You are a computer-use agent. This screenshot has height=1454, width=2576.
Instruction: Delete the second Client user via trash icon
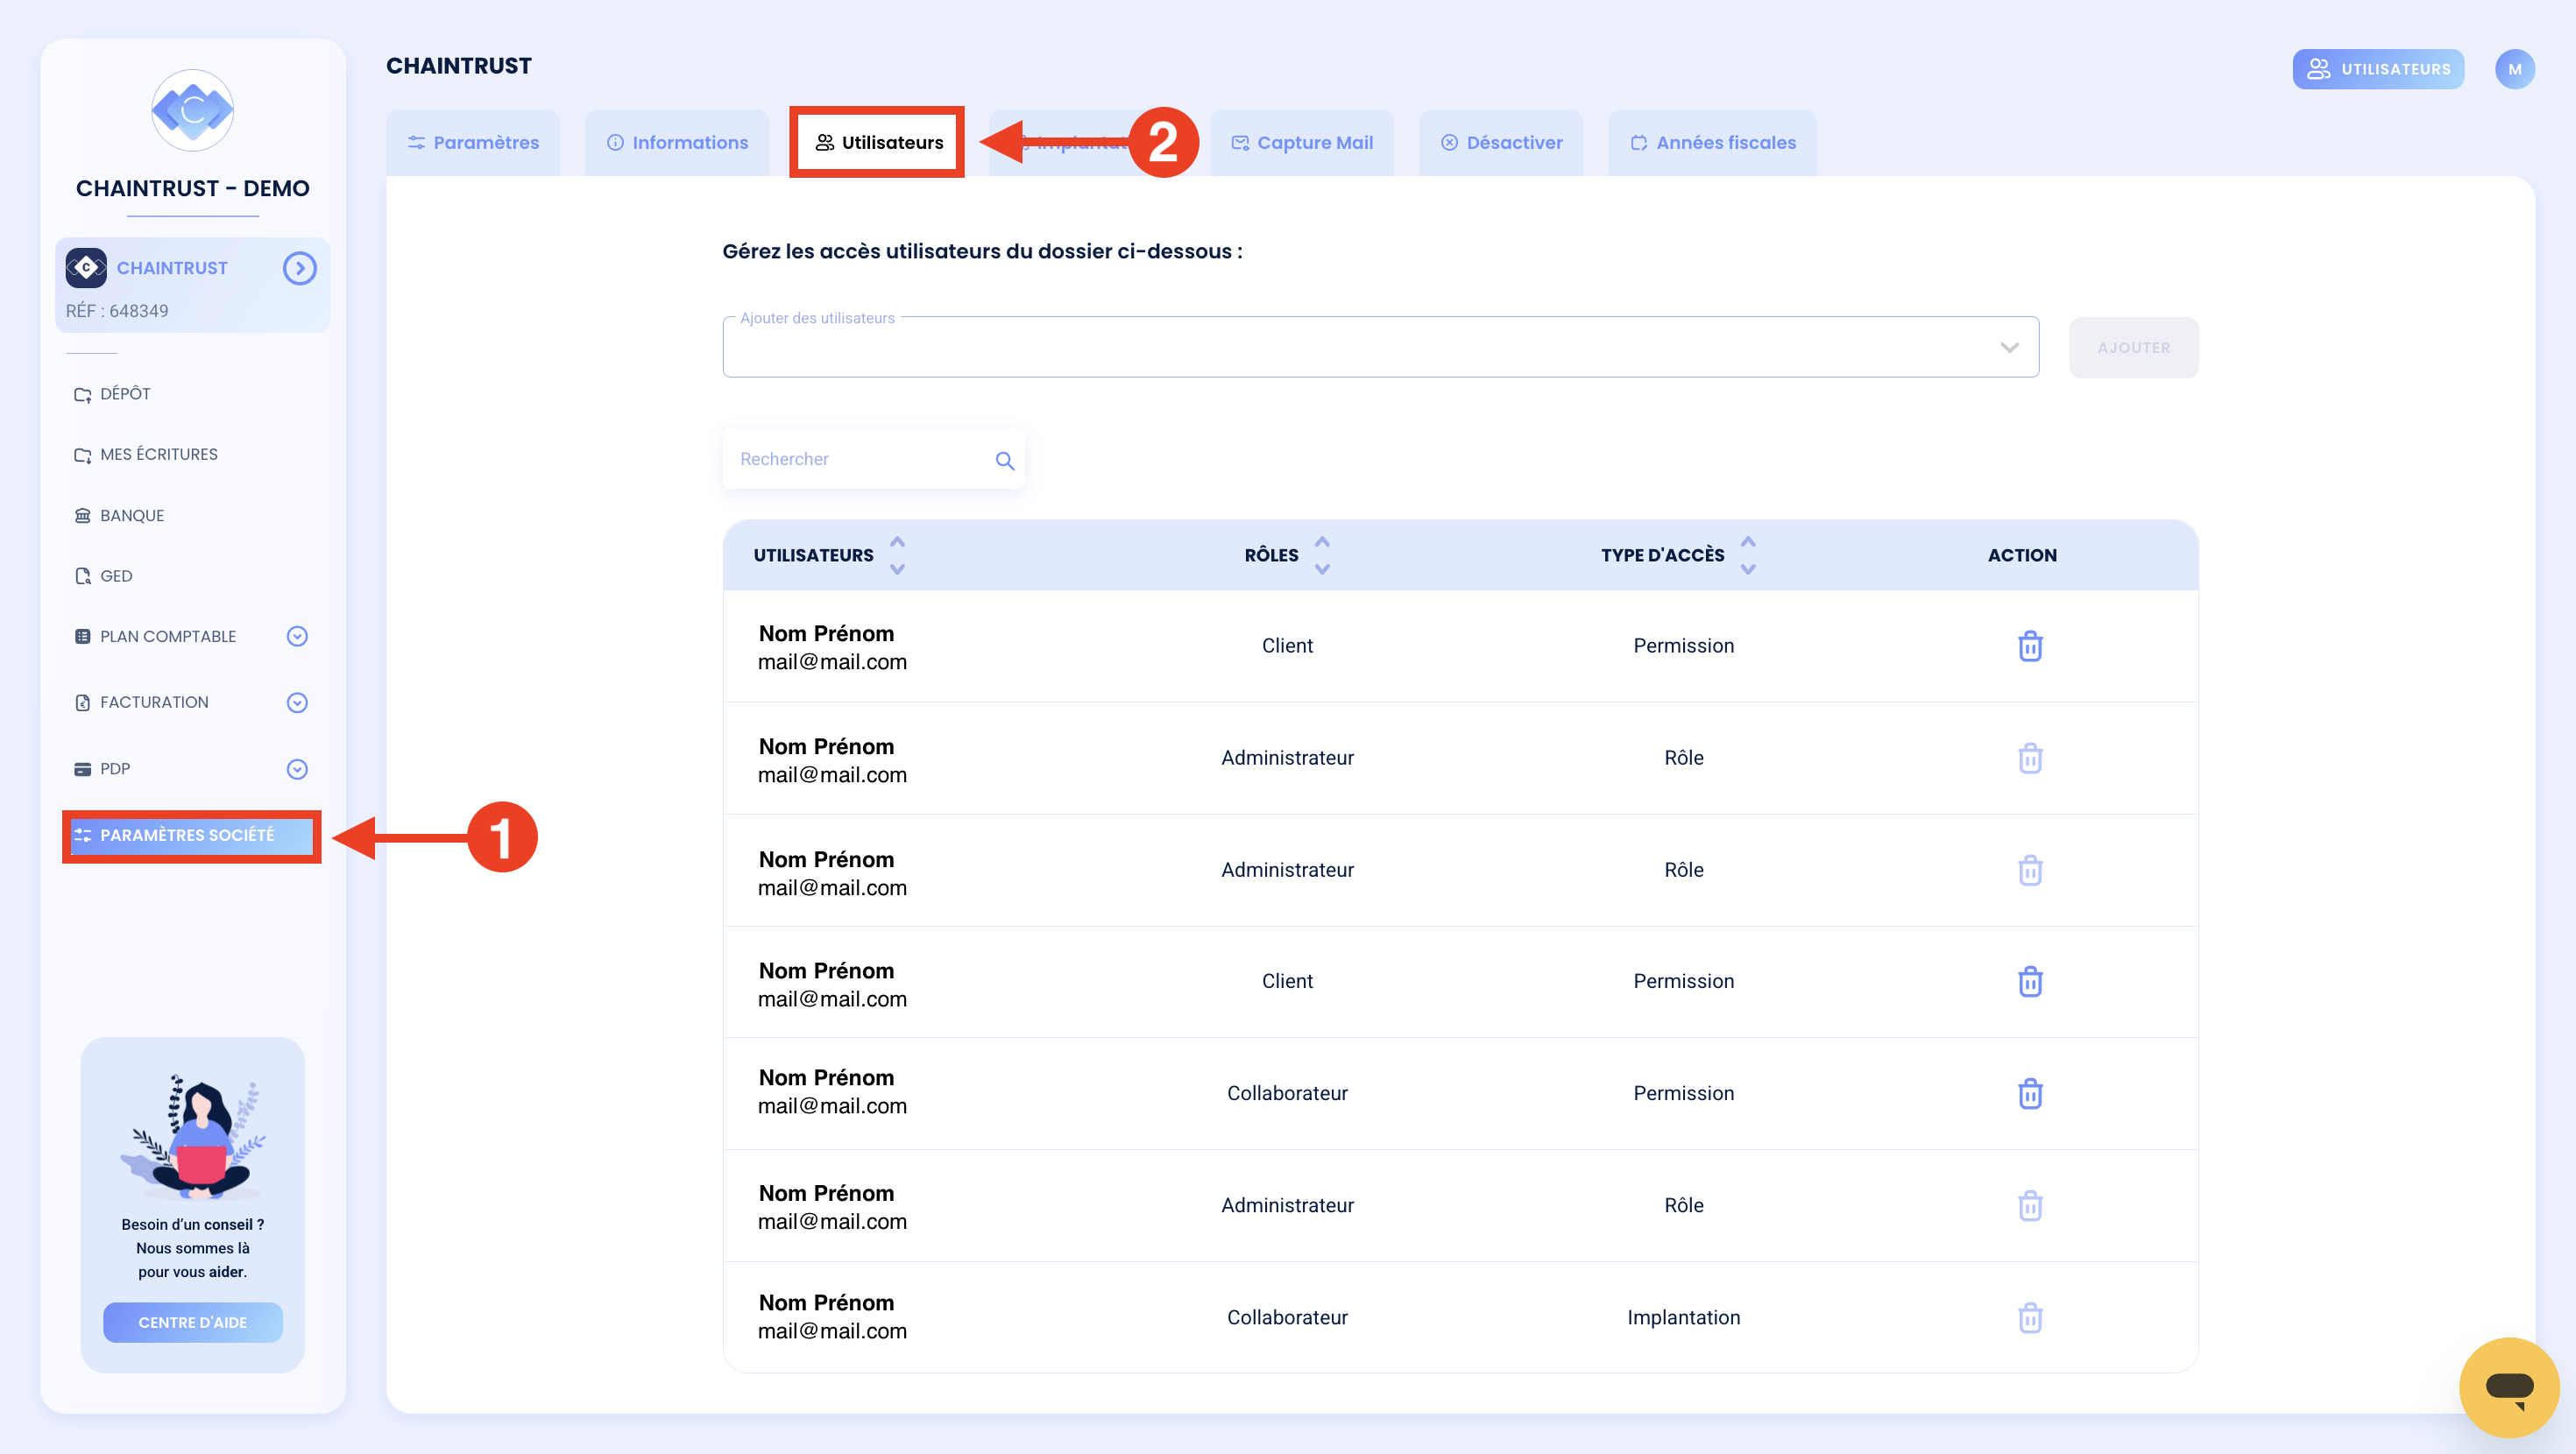pyautogui.click(x=2029, y=981)
